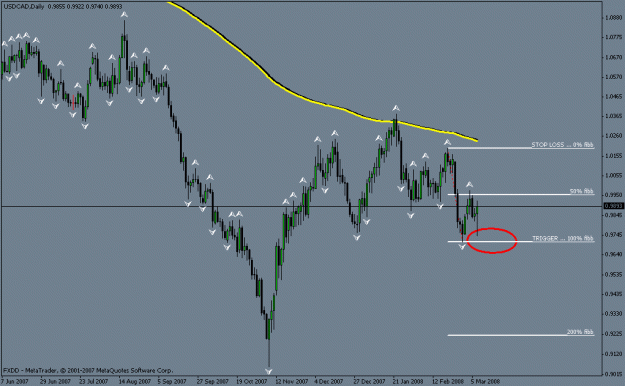625x386 pixels.
Task: Click the 0.9950 price axis label
Action: coord(613,195)
